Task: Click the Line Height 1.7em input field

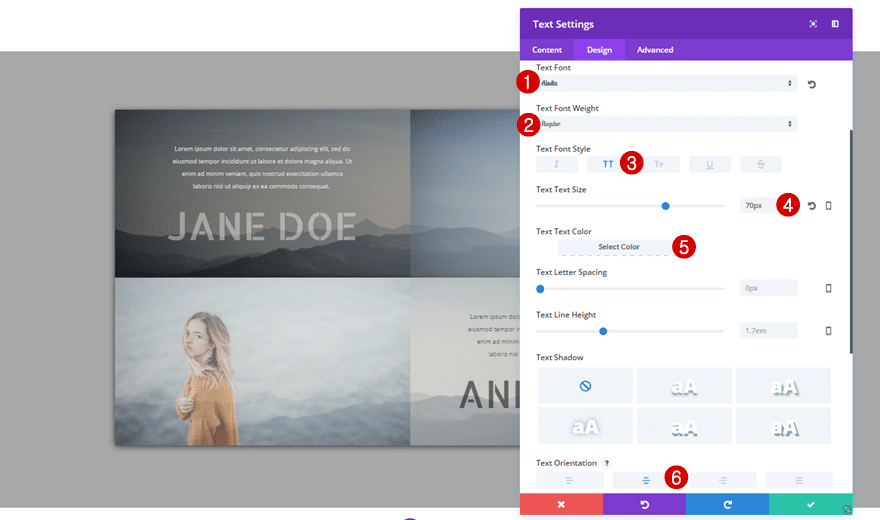Action: coord(768,331)
